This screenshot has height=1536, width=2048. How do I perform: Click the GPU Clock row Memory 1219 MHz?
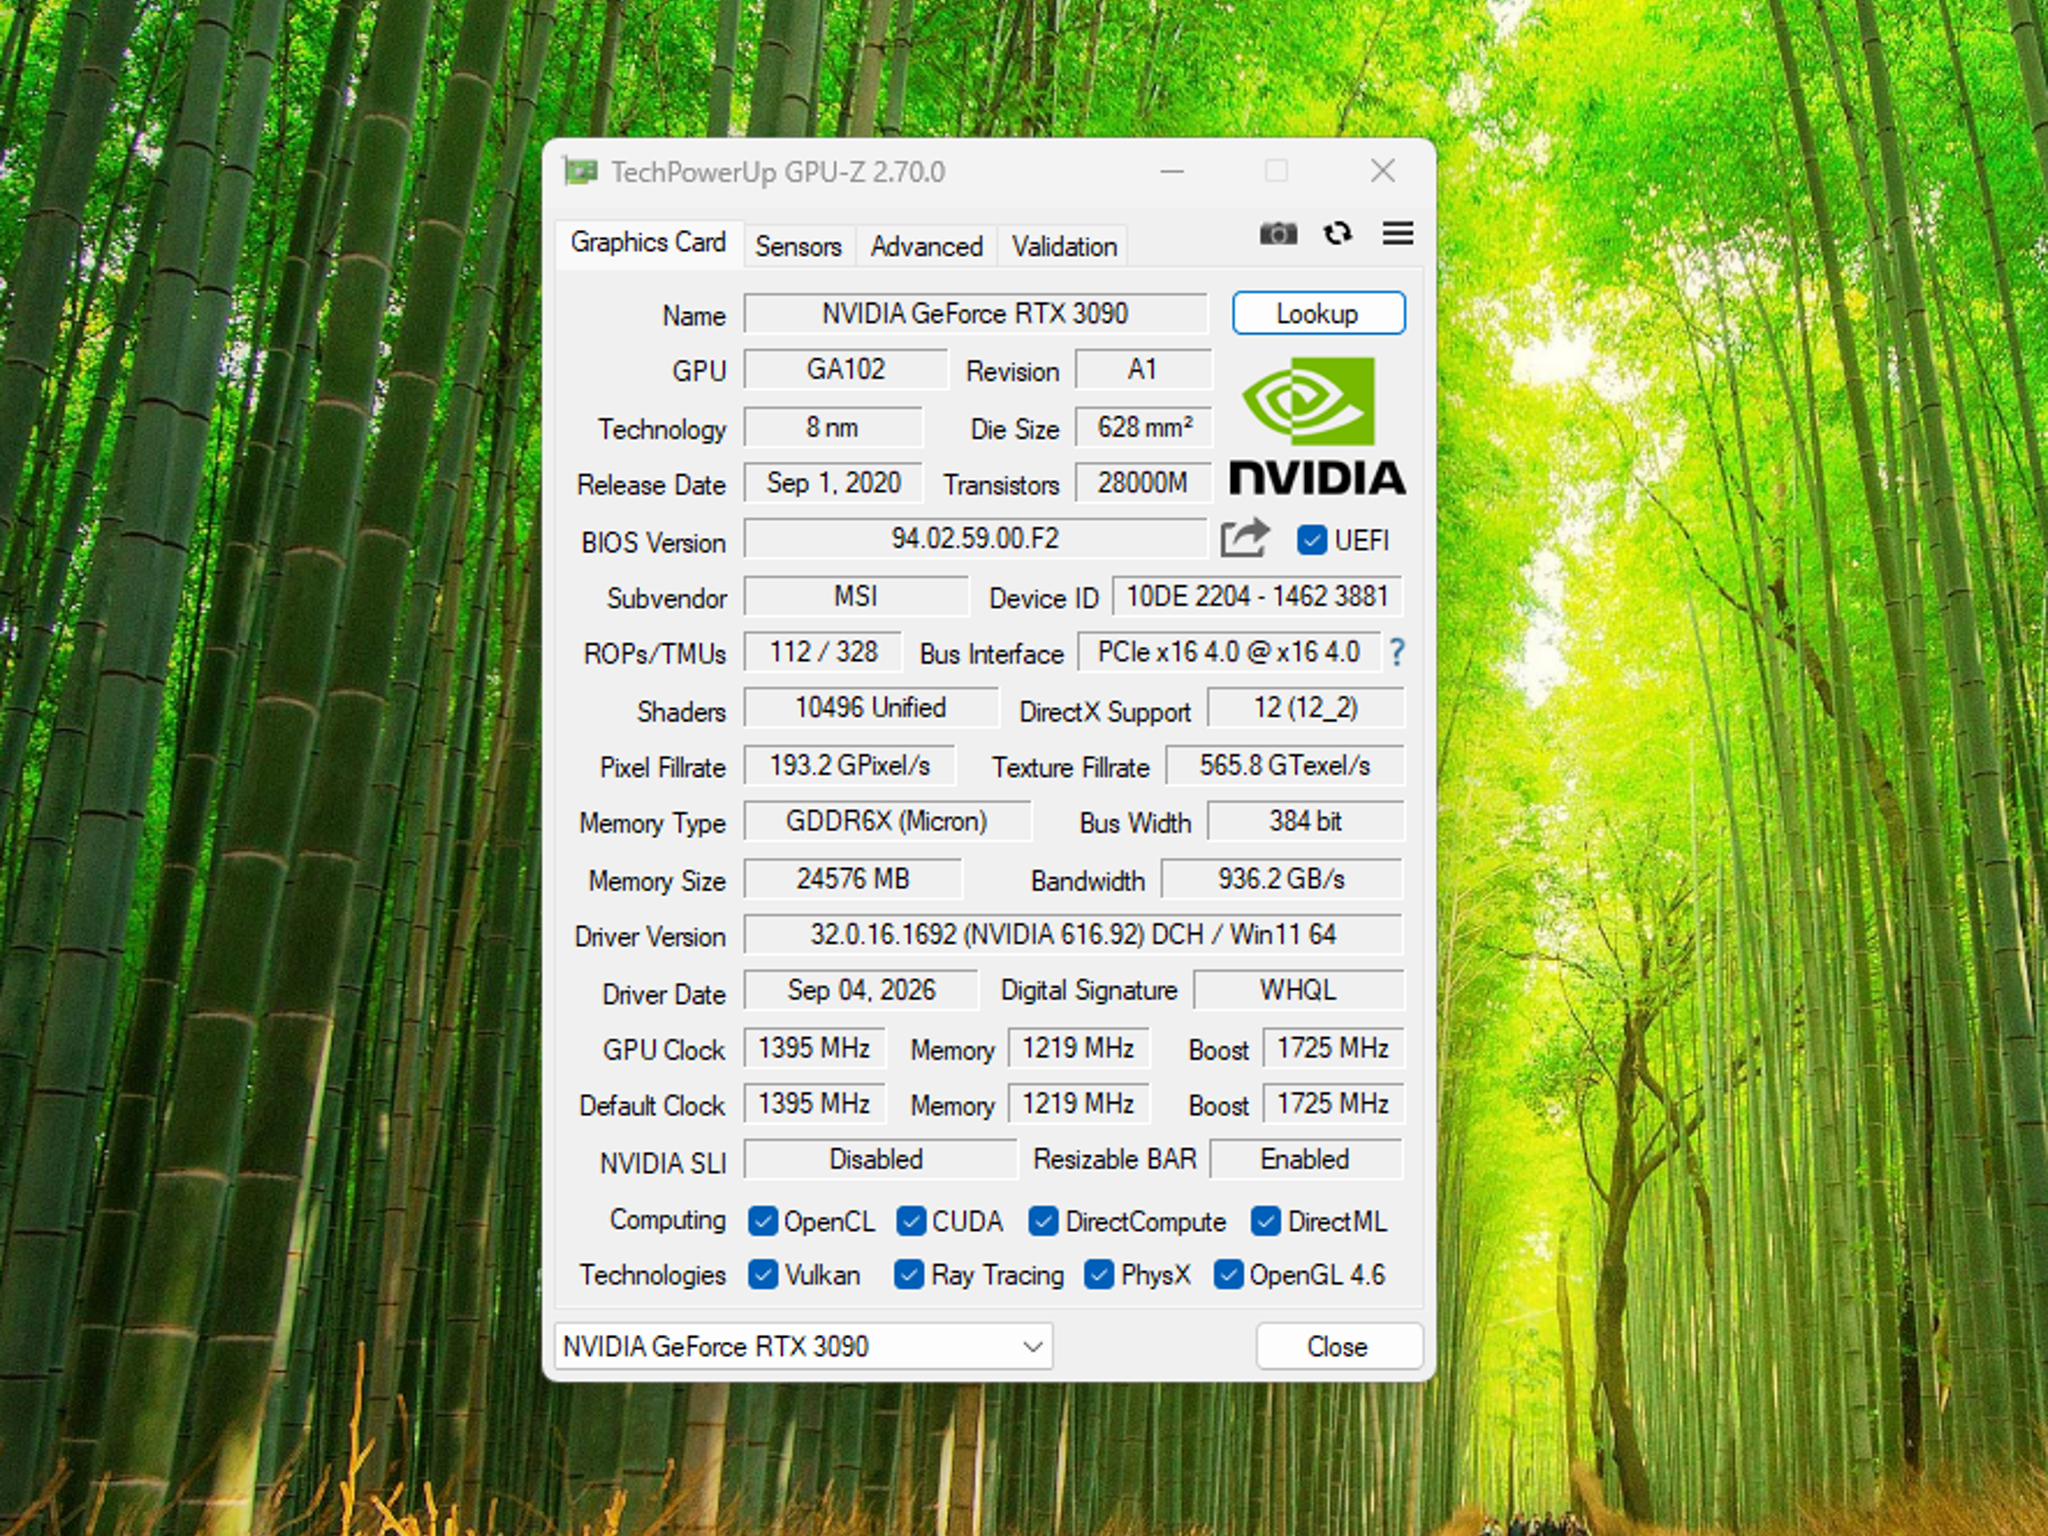(x=1079, y=1048)
